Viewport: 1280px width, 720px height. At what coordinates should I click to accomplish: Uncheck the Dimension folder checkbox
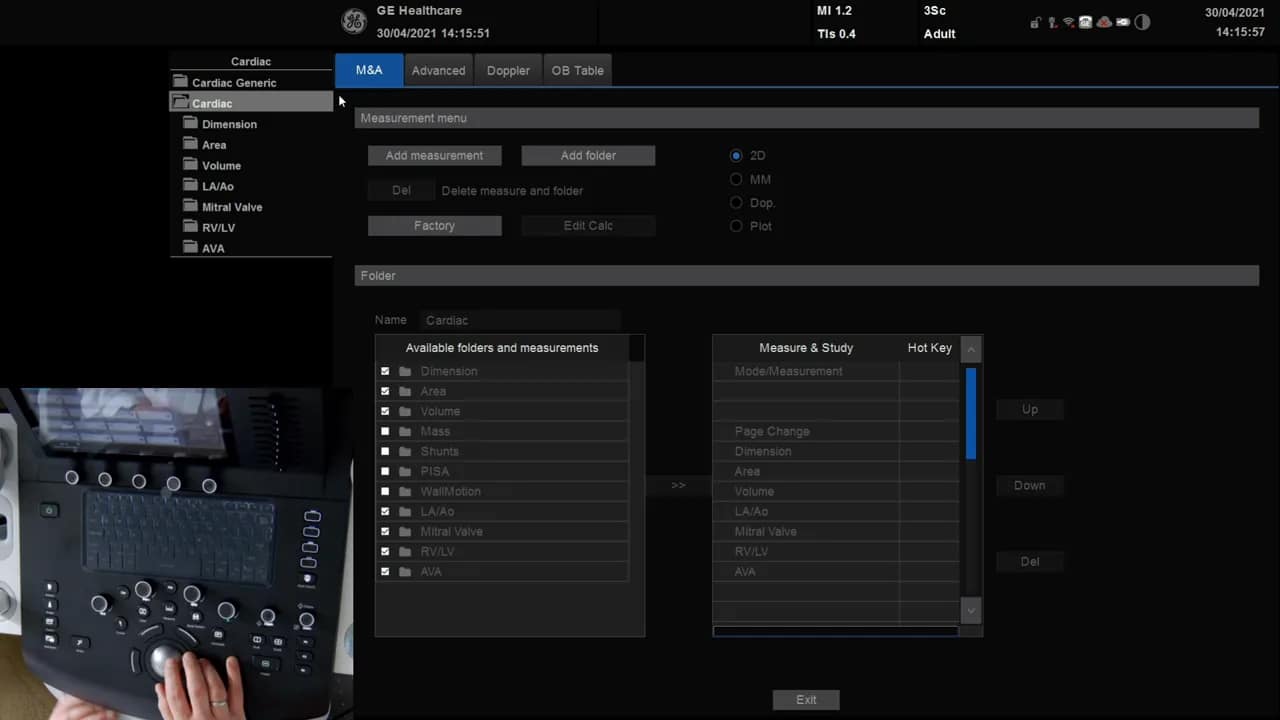point(385,371)
